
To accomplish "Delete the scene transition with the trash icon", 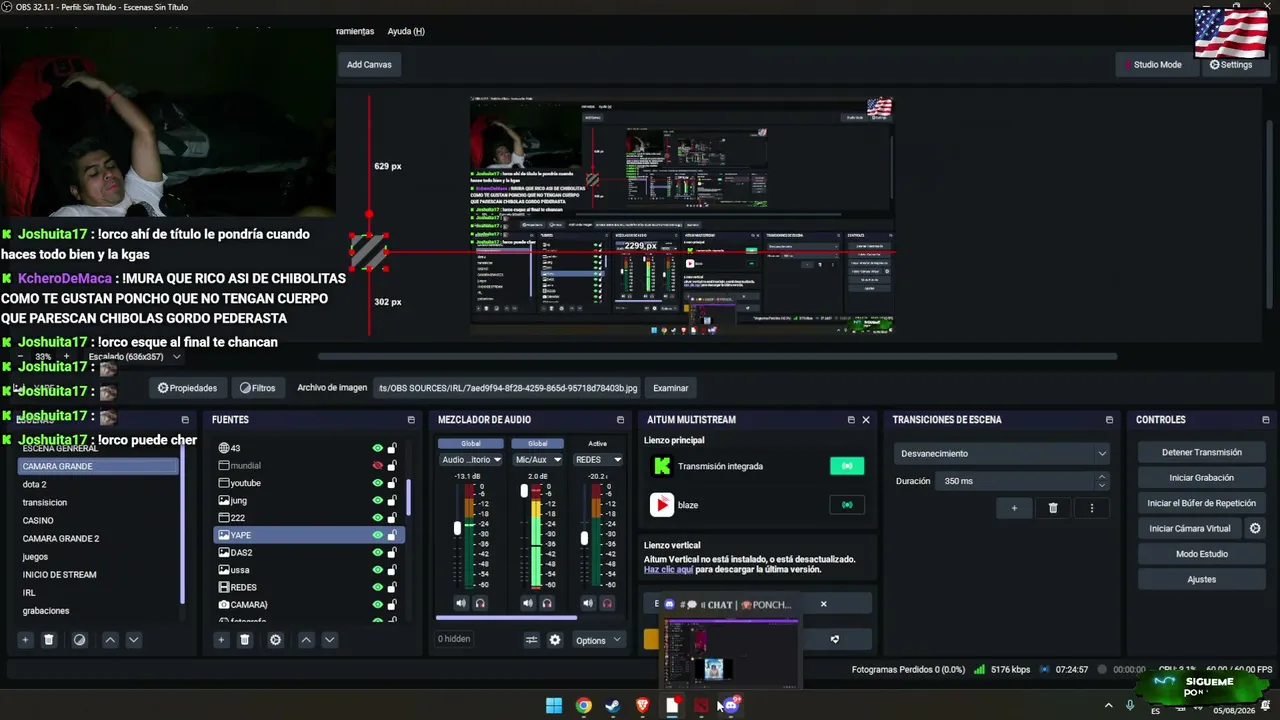I will [x=1053, y=508].
